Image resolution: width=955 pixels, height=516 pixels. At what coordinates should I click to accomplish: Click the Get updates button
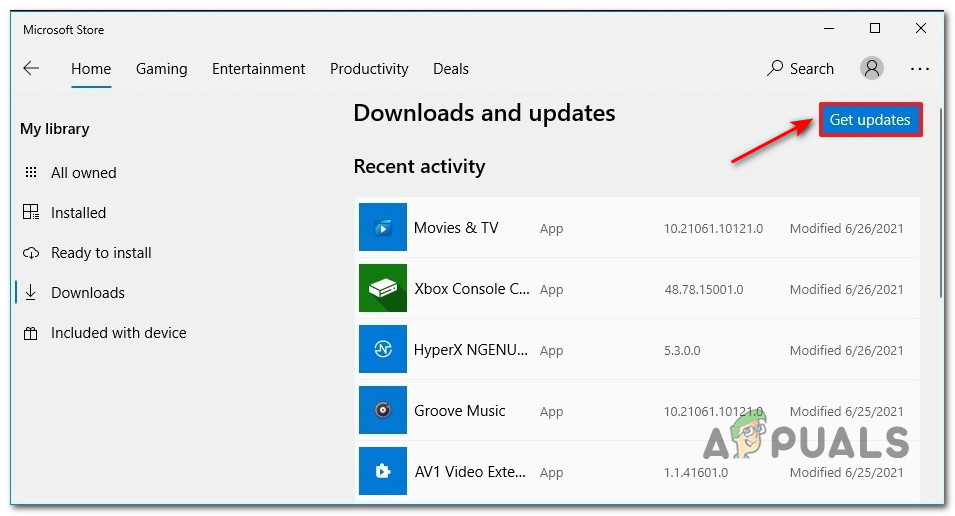point(870,119)
